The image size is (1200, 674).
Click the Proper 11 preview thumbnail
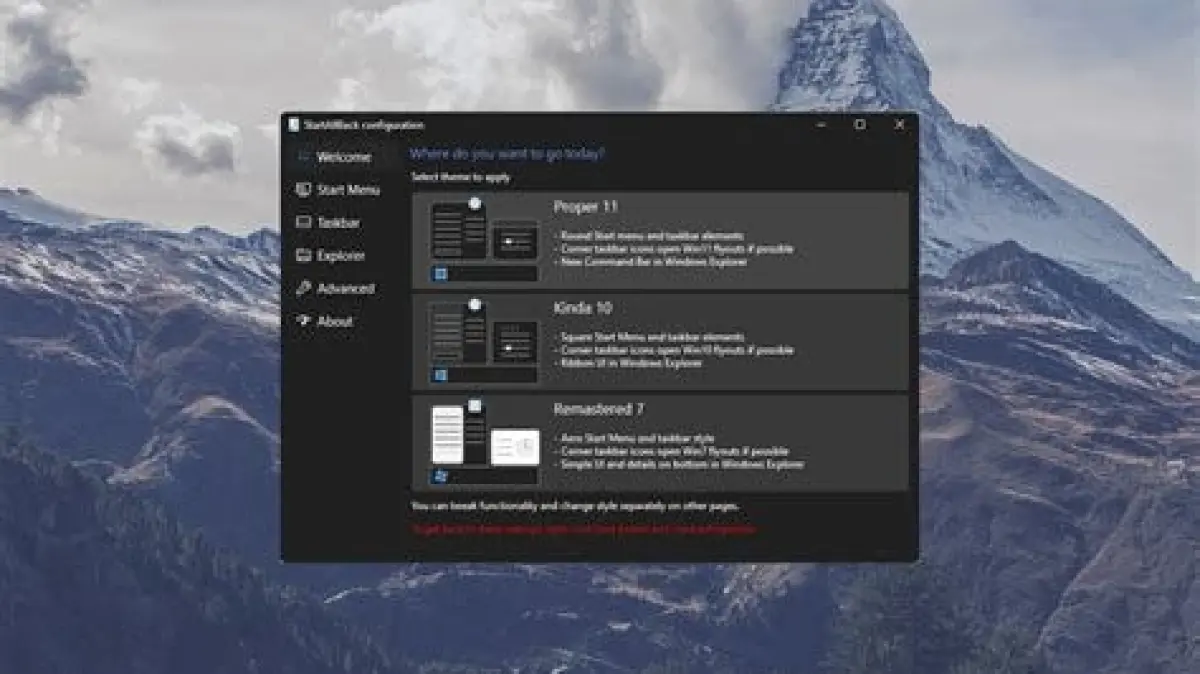point(485,240)
